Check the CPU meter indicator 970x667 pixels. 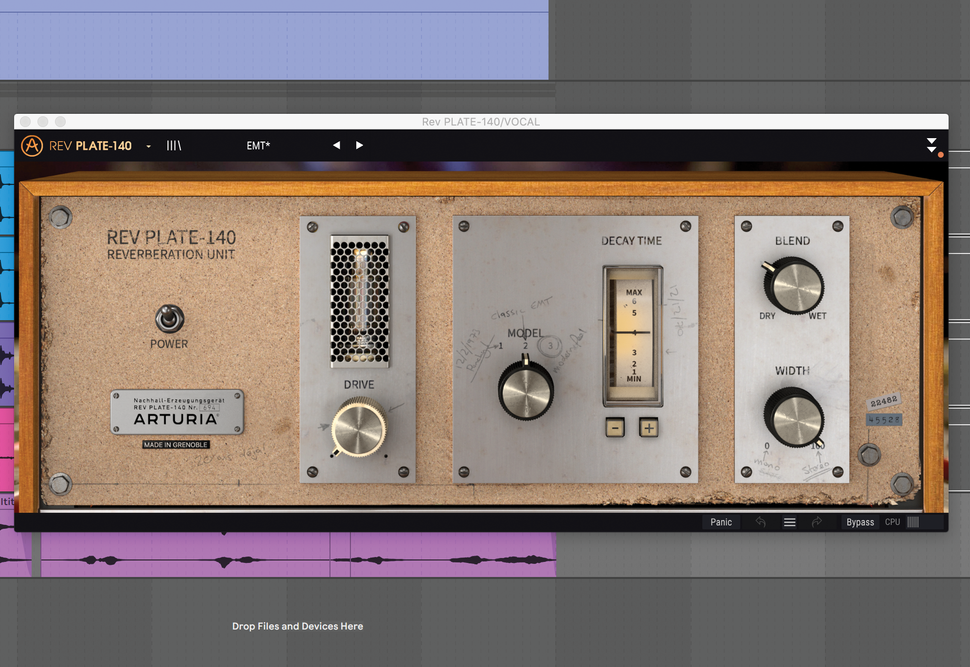(x=913, y=521)
